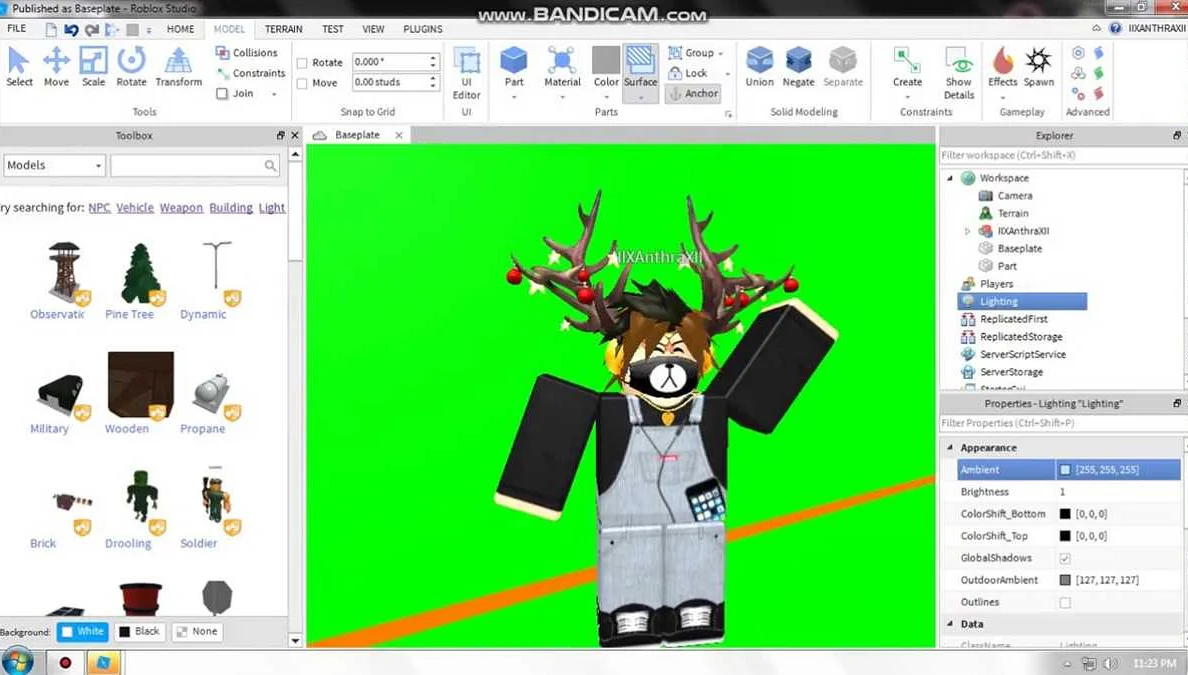The image size is (1188, 675).
Task: Toggle Collisions on or off
Action: tap(246, 53)
